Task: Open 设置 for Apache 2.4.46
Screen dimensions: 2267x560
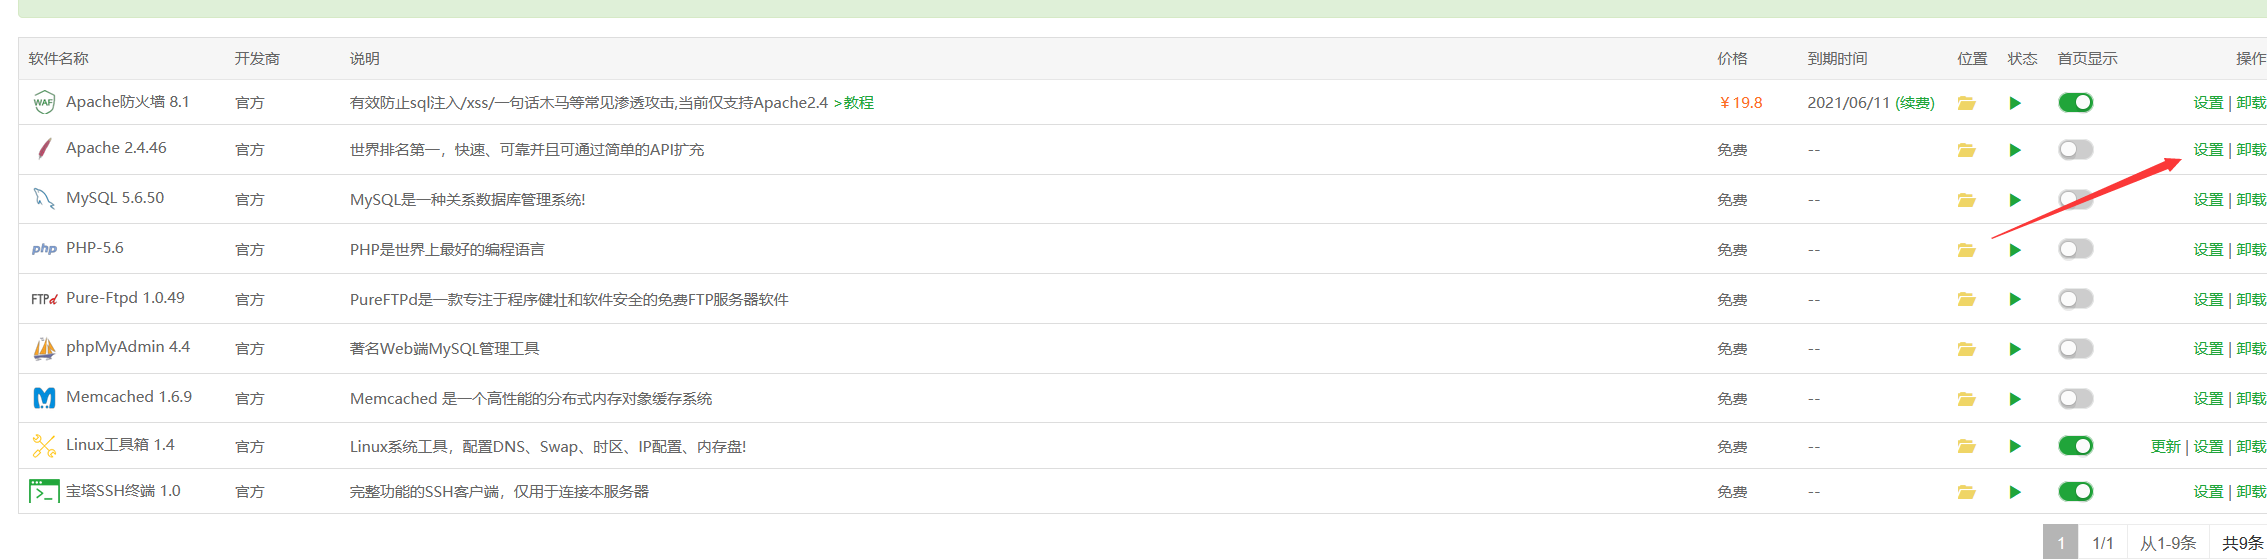Action: 2208,150
